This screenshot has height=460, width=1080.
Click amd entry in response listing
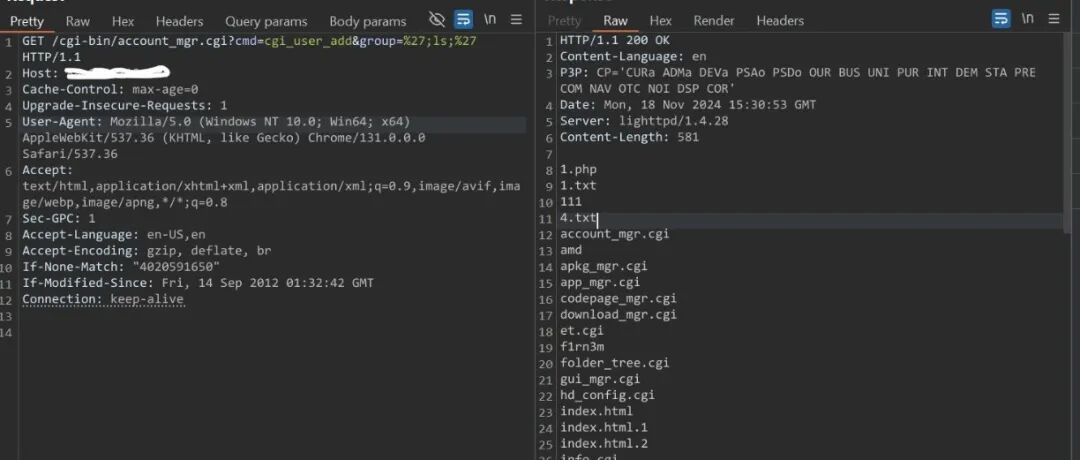571,250
